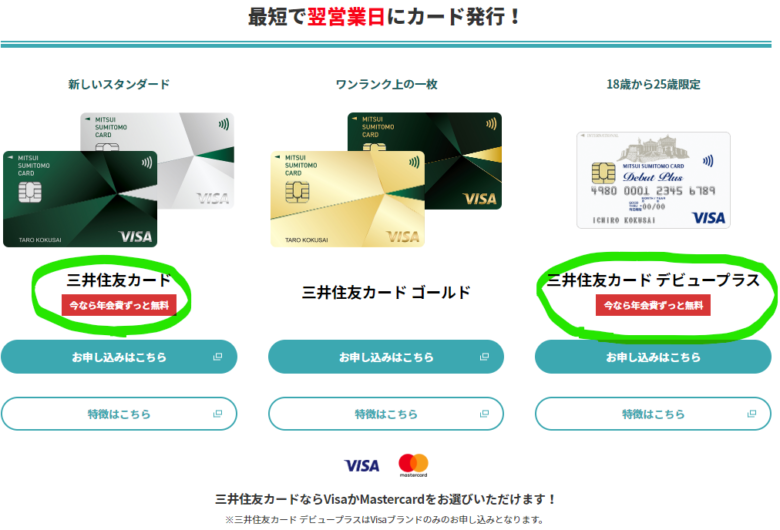Viewport: 780px width, 530px height.
Task: Open features for the Gold card
Action: (x=386, y=414)
